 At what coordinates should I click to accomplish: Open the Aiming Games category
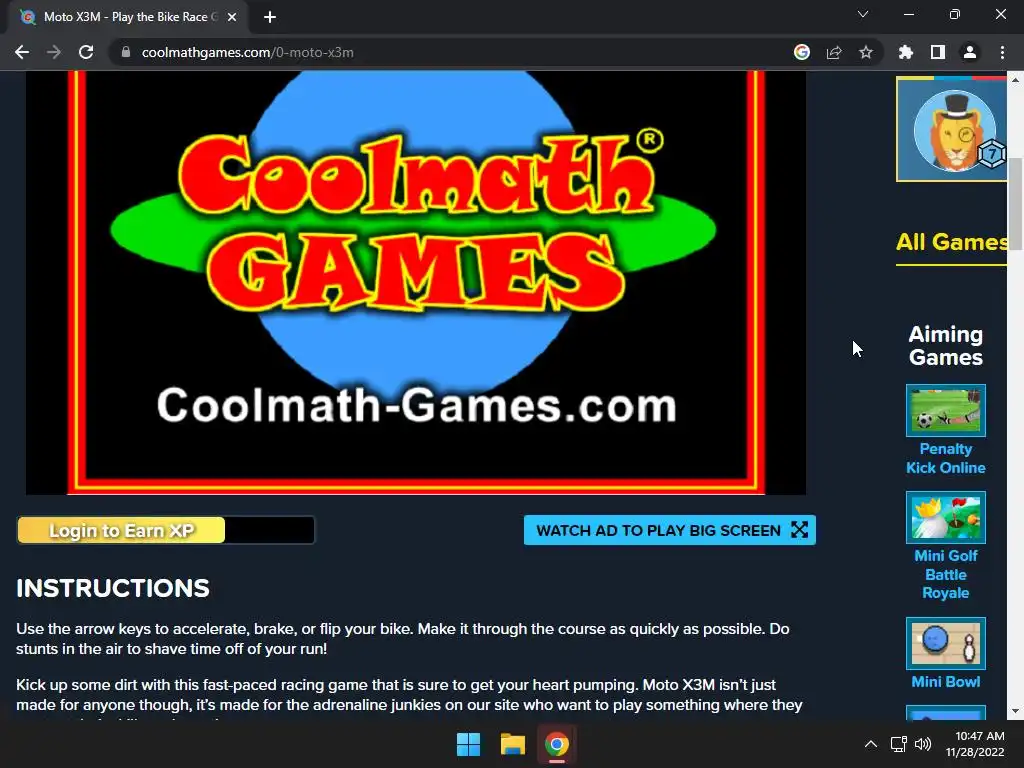coord(946,345)
